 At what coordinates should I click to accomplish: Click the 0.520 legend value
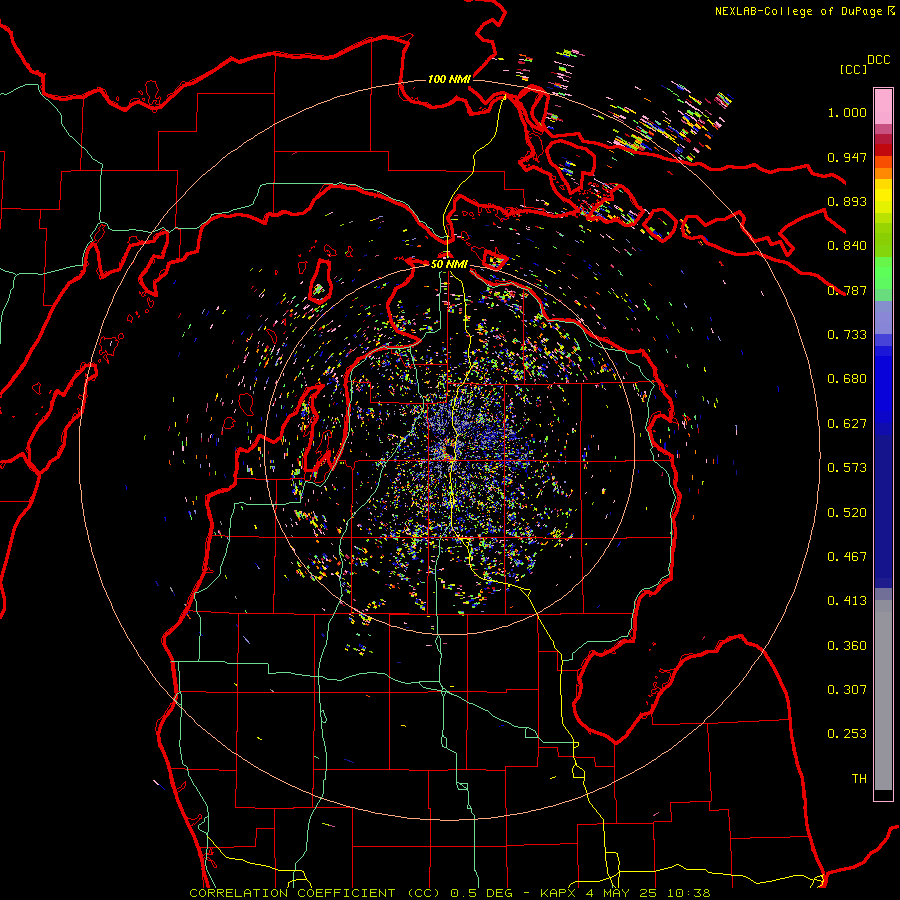coord(847,513)
